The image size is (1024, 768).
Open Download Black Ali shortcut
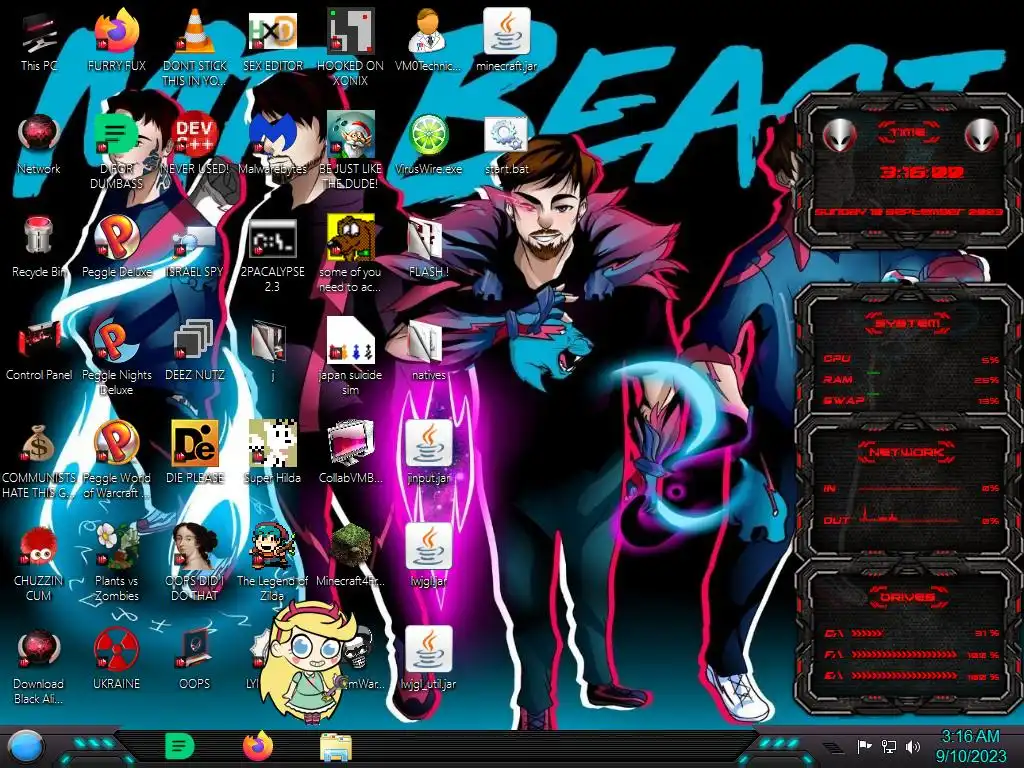[39, 666]
